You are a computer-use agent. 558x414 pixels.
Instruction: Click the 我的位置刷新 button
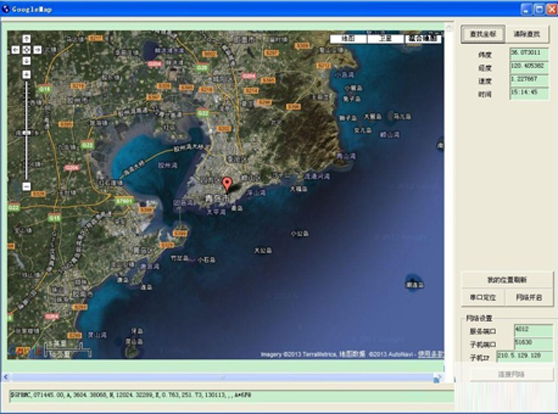[507, 280]
